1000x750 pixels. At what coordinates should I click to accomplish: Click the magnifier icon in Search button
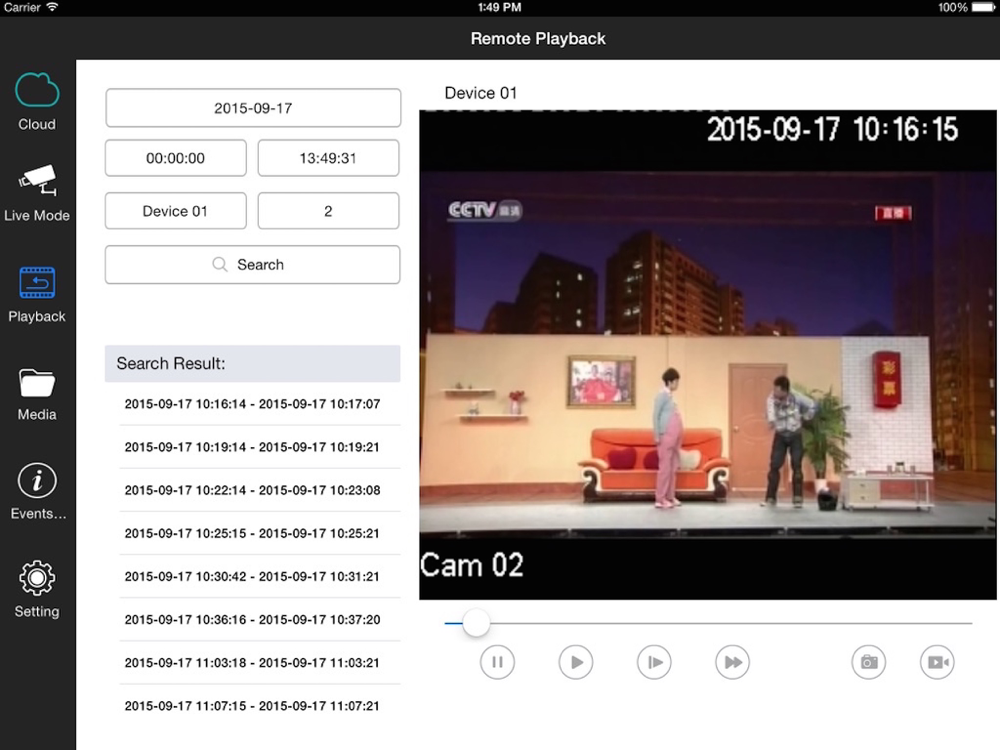(x=220, y=265)
